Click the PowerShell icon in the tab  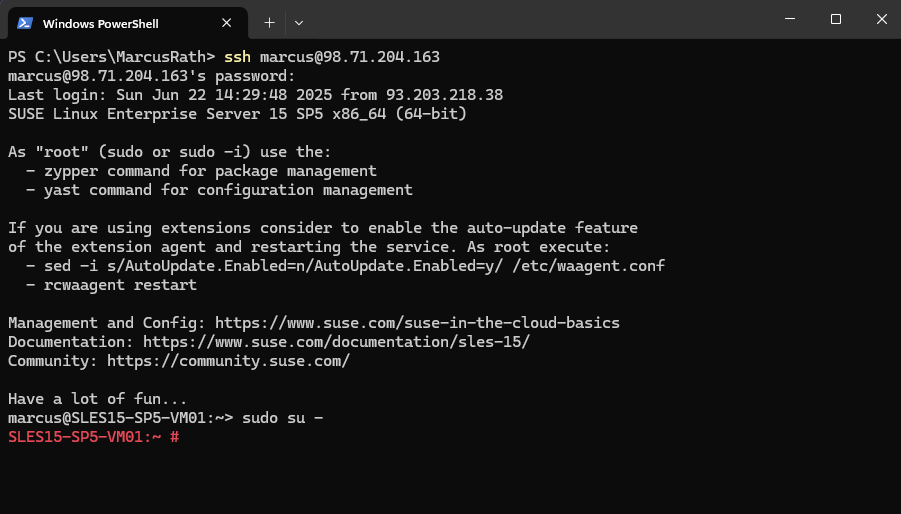[25, 23]
